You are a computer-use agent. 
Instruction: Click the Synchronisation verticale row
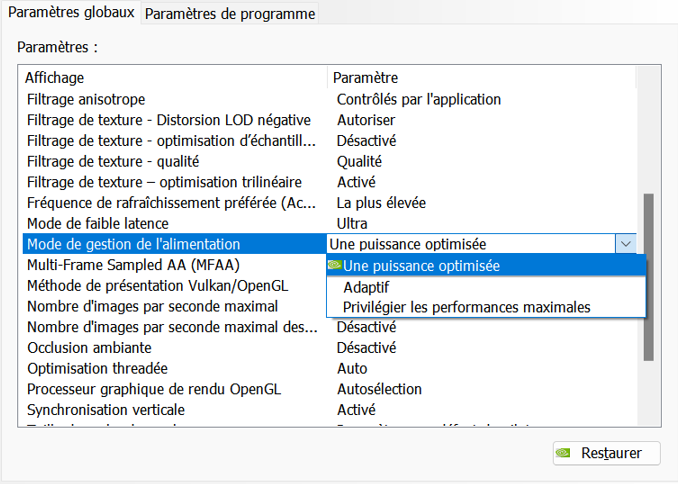pyautogui.click(x=106, y=410)
